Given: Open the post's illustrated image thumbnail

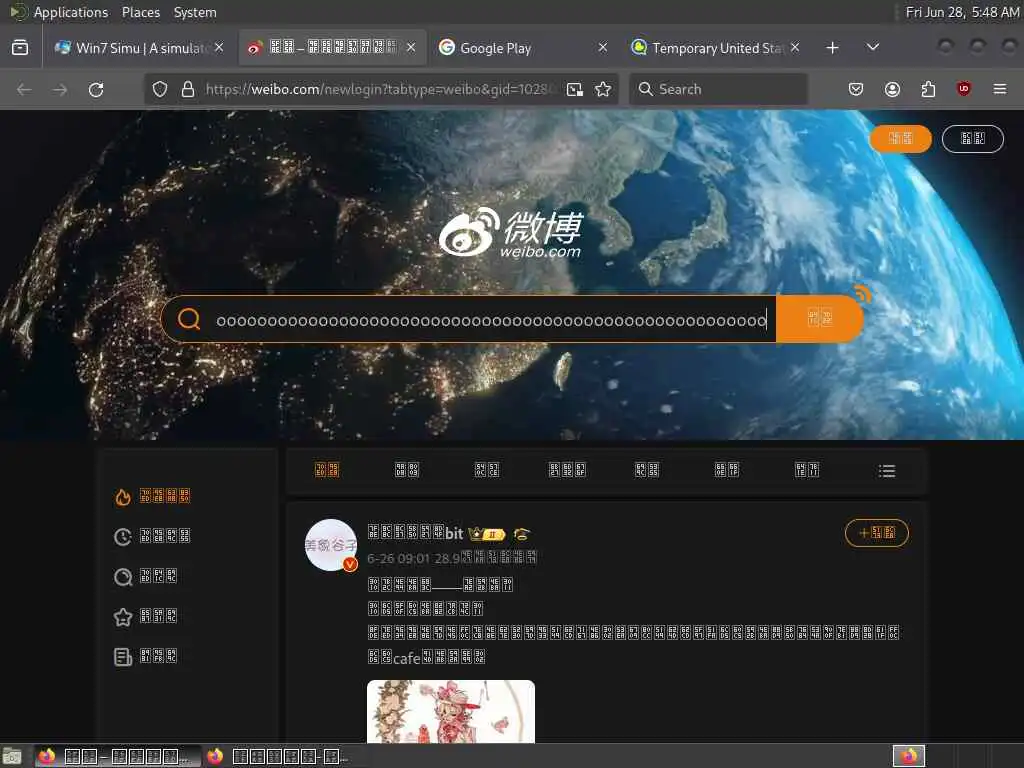Looking at the screenshot, I should pos(451,711).
